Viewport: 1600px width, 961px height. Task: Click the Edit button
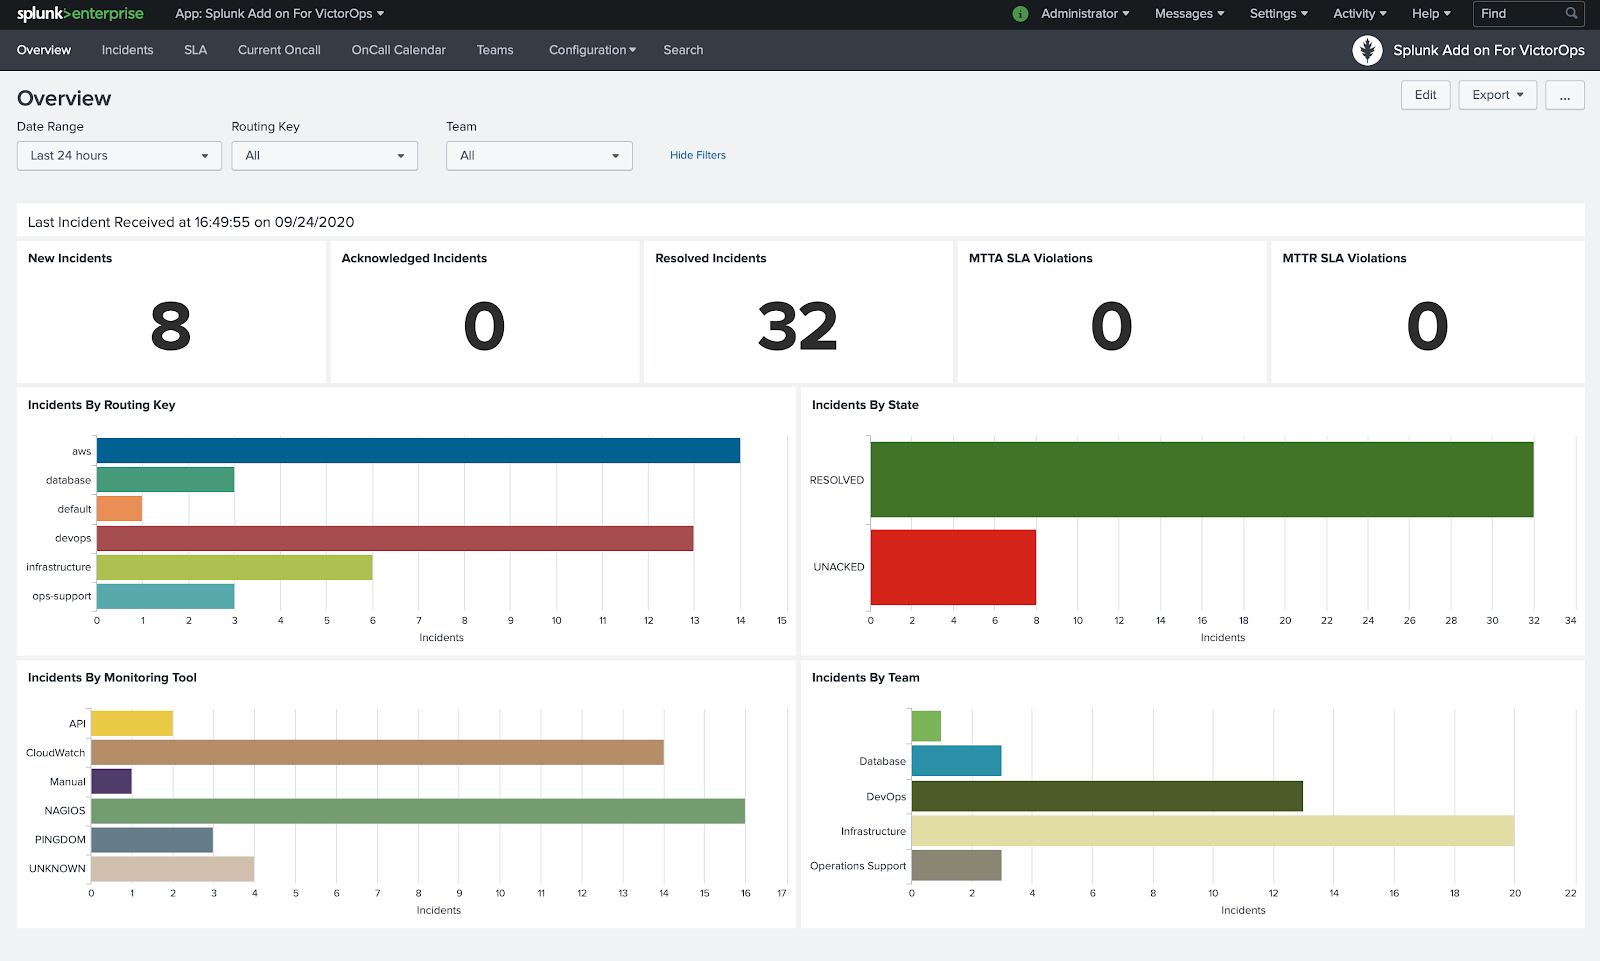click(x=1425, y=95)
